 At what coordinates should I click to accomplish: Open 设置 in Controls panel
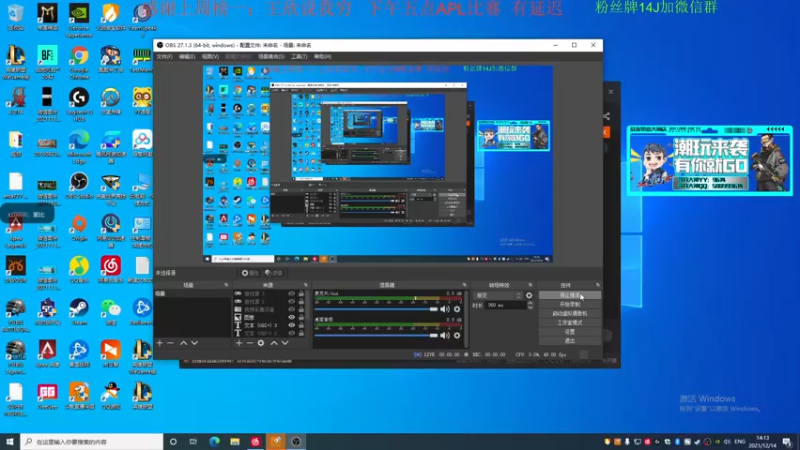point(569,332)
